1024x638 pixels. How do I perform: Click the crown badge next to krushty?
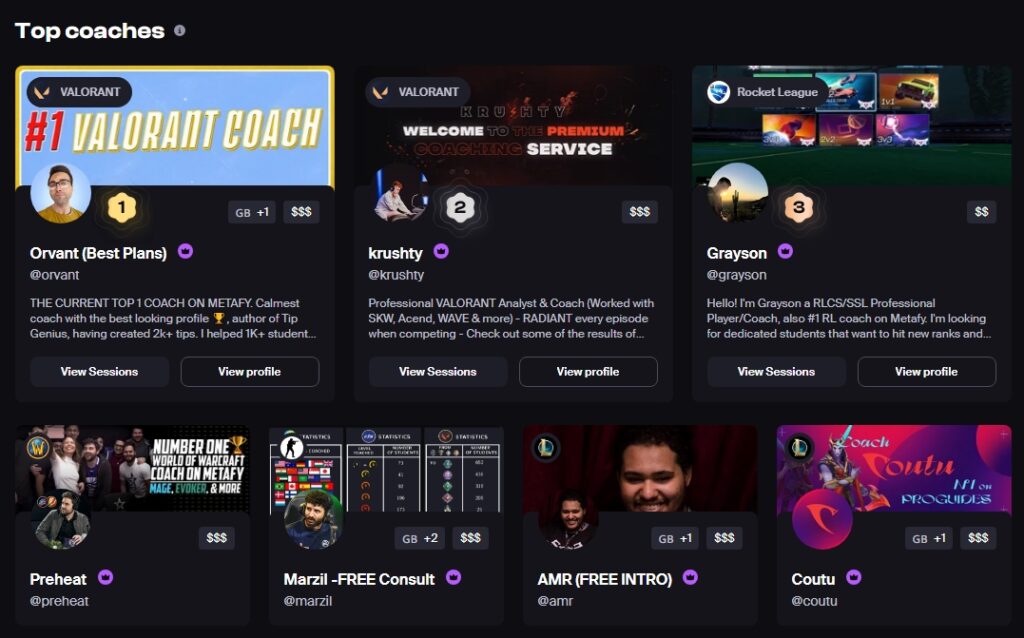pos(441,251)
